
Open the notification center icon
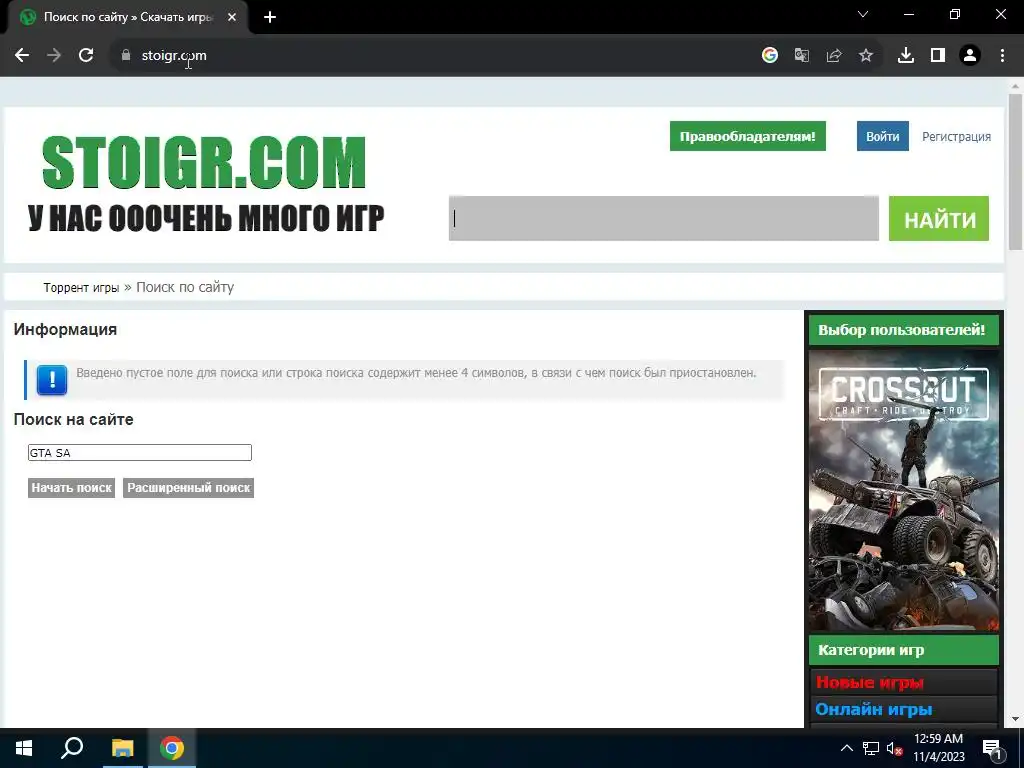[992, 749]
